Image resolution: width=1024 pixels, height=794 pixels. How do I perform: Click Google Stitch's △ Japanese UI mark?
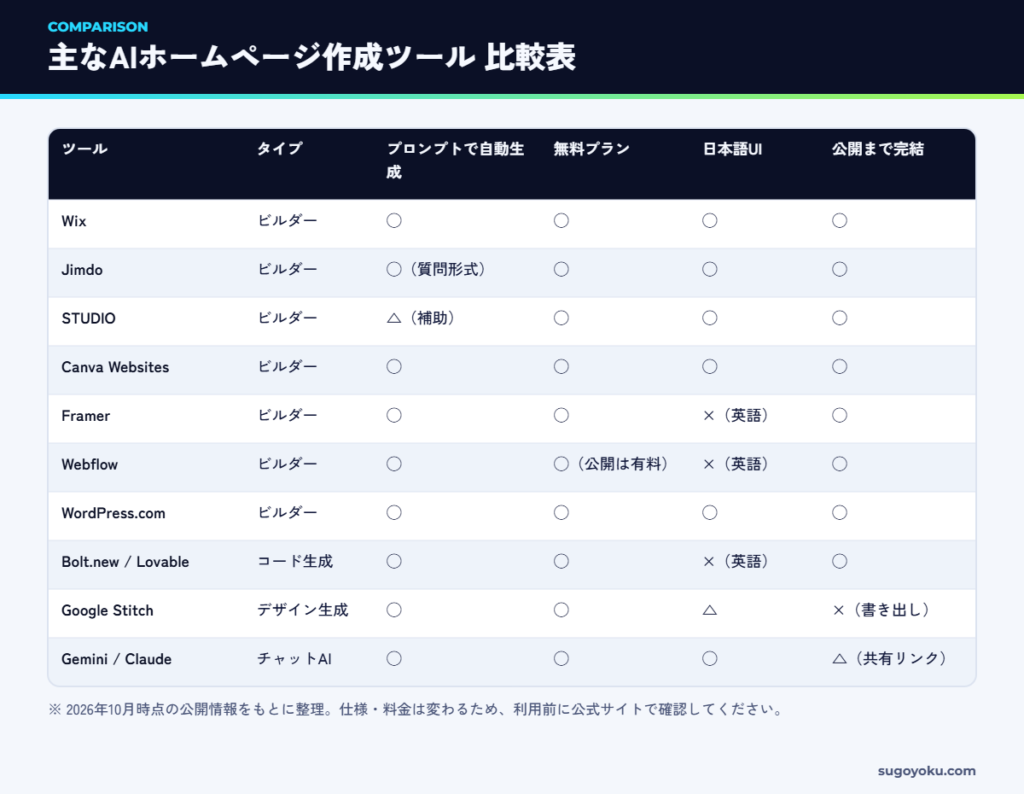tap(710, 611)
